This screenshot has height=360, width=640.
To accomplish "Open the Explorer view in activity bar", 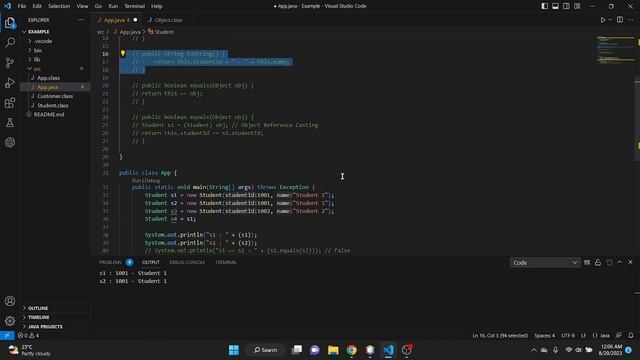I will click(10, 22).
